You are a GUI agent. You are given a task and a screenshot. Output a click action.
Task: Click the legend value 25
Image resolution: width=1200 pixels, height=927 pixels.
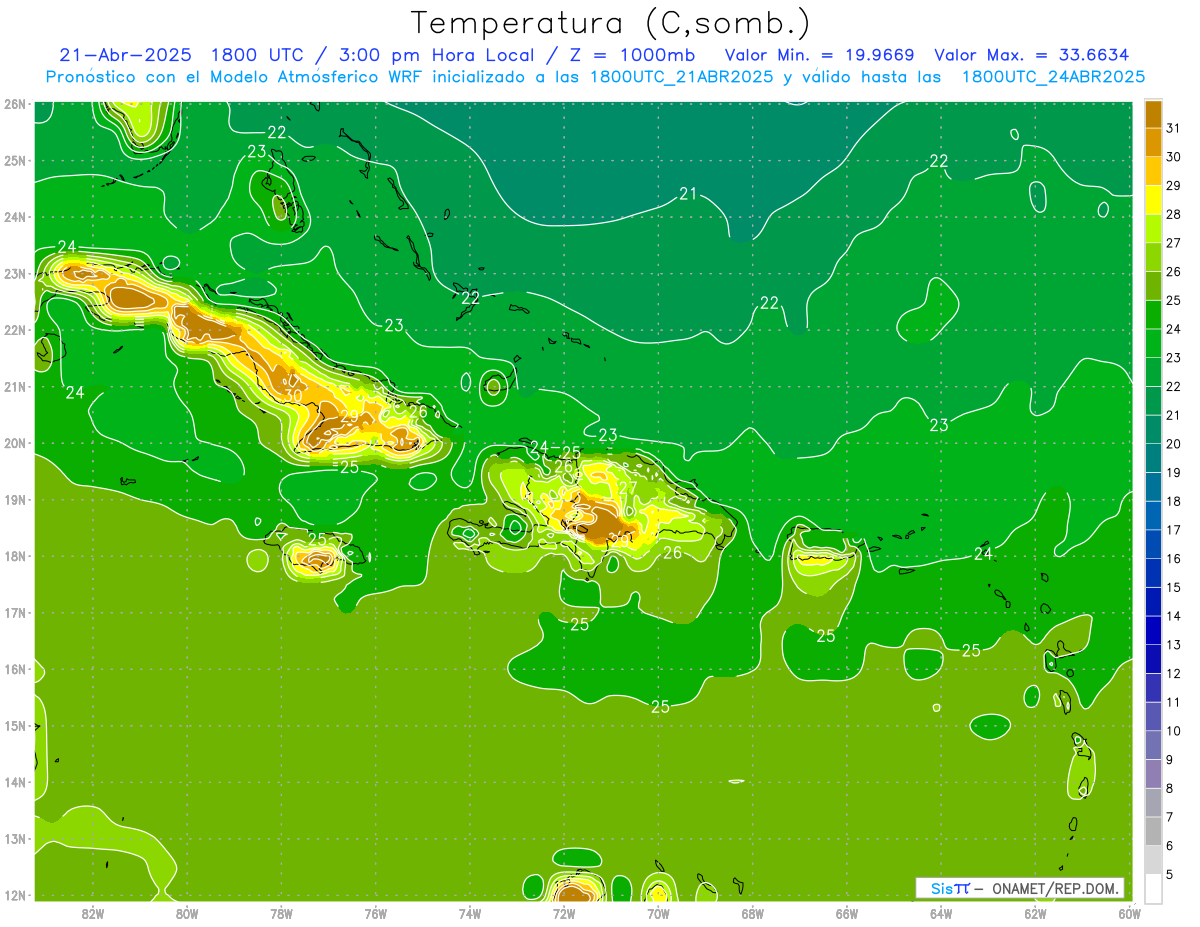click(1173, 300)
